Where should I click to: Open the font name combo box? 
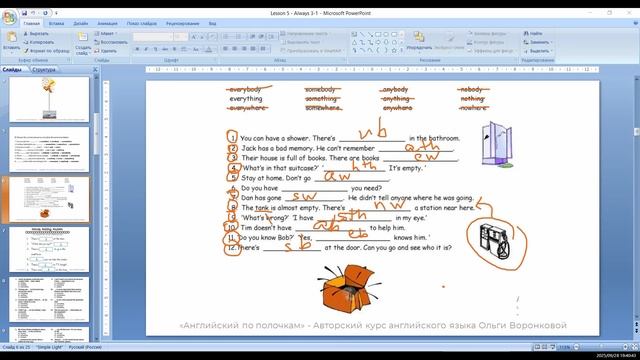coord(153,37)
